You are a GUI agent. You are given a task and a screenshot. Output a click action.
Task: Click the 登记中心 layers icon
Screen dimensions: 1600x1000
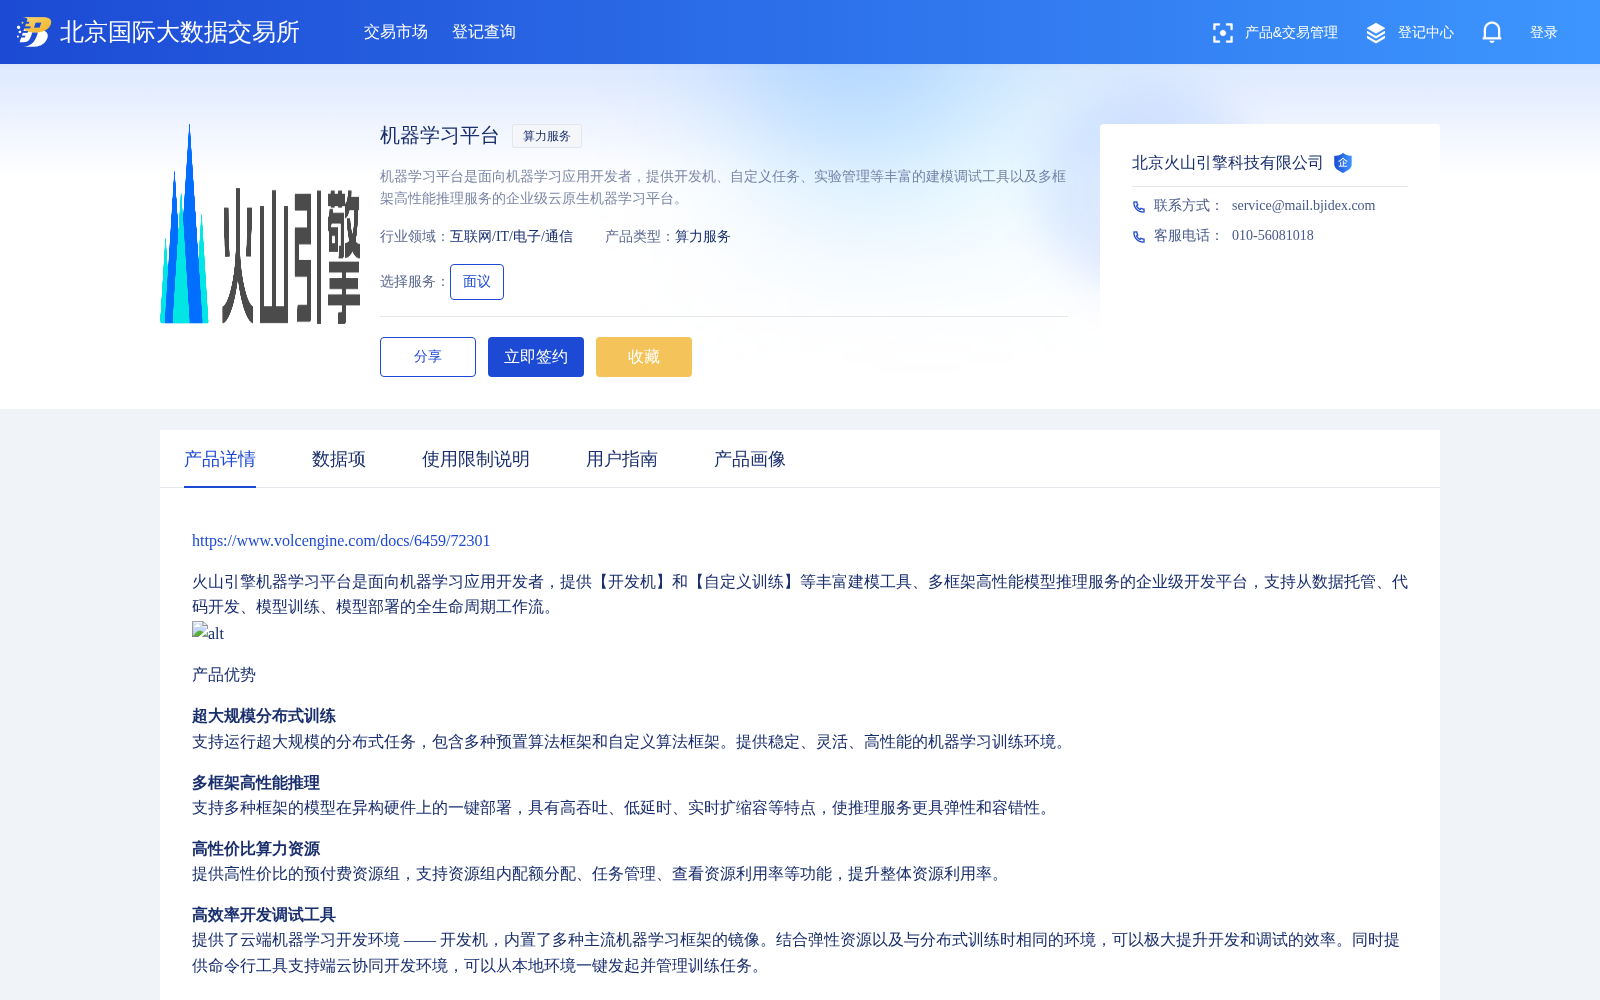(x=1376, y=33)
